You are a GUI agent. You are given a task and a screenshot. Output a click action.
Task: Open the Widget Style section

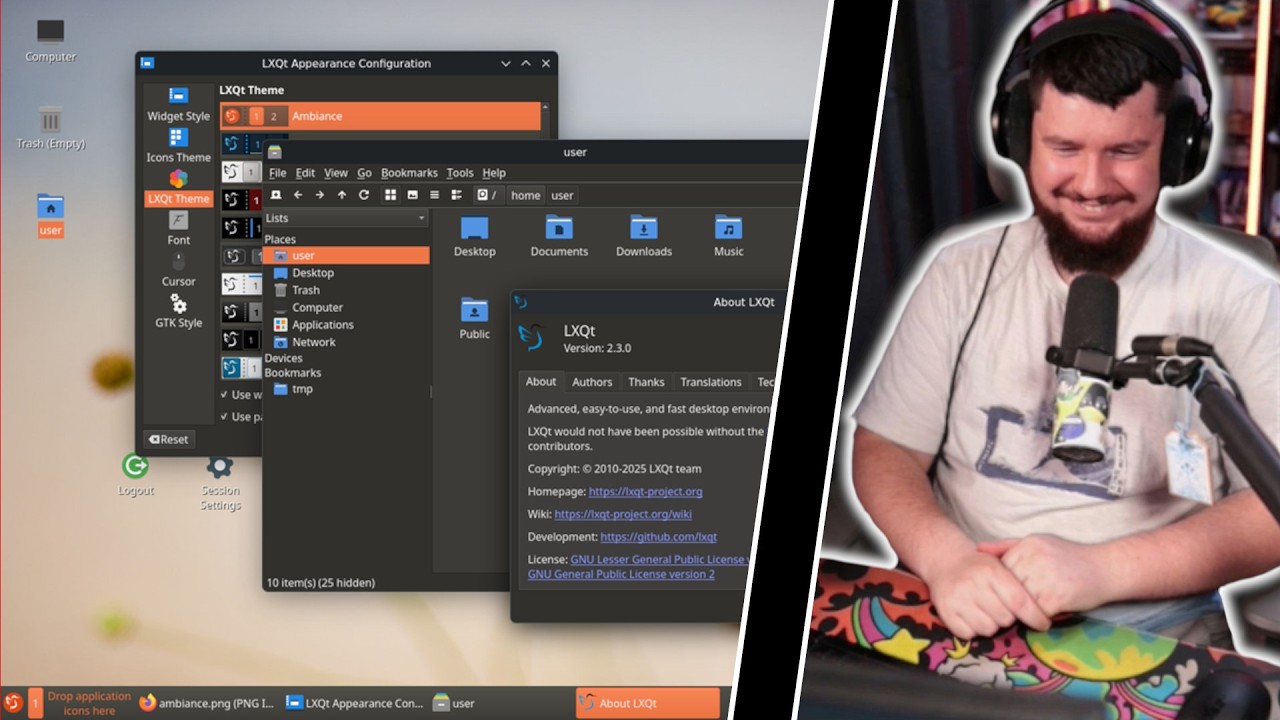click(178, 104)
